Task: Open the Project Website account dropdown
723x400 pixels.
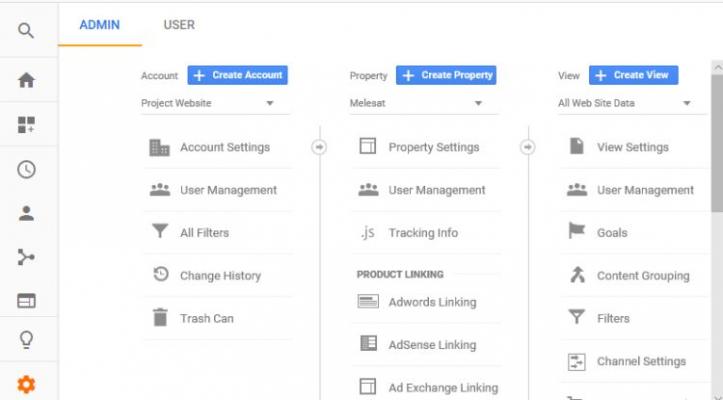Action: coord(215,103)
